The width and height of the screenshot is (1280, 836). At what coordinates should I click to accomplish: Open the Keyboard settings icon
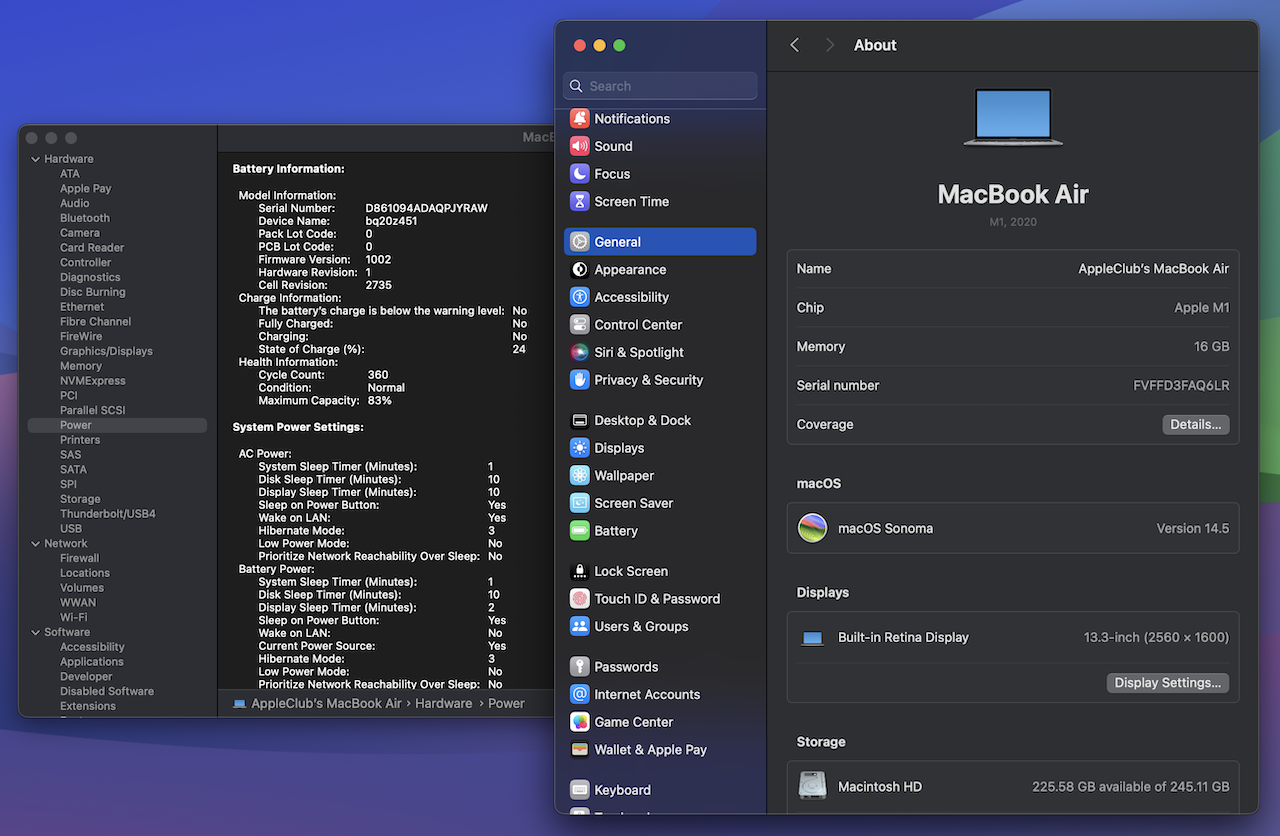click(580, 790)
